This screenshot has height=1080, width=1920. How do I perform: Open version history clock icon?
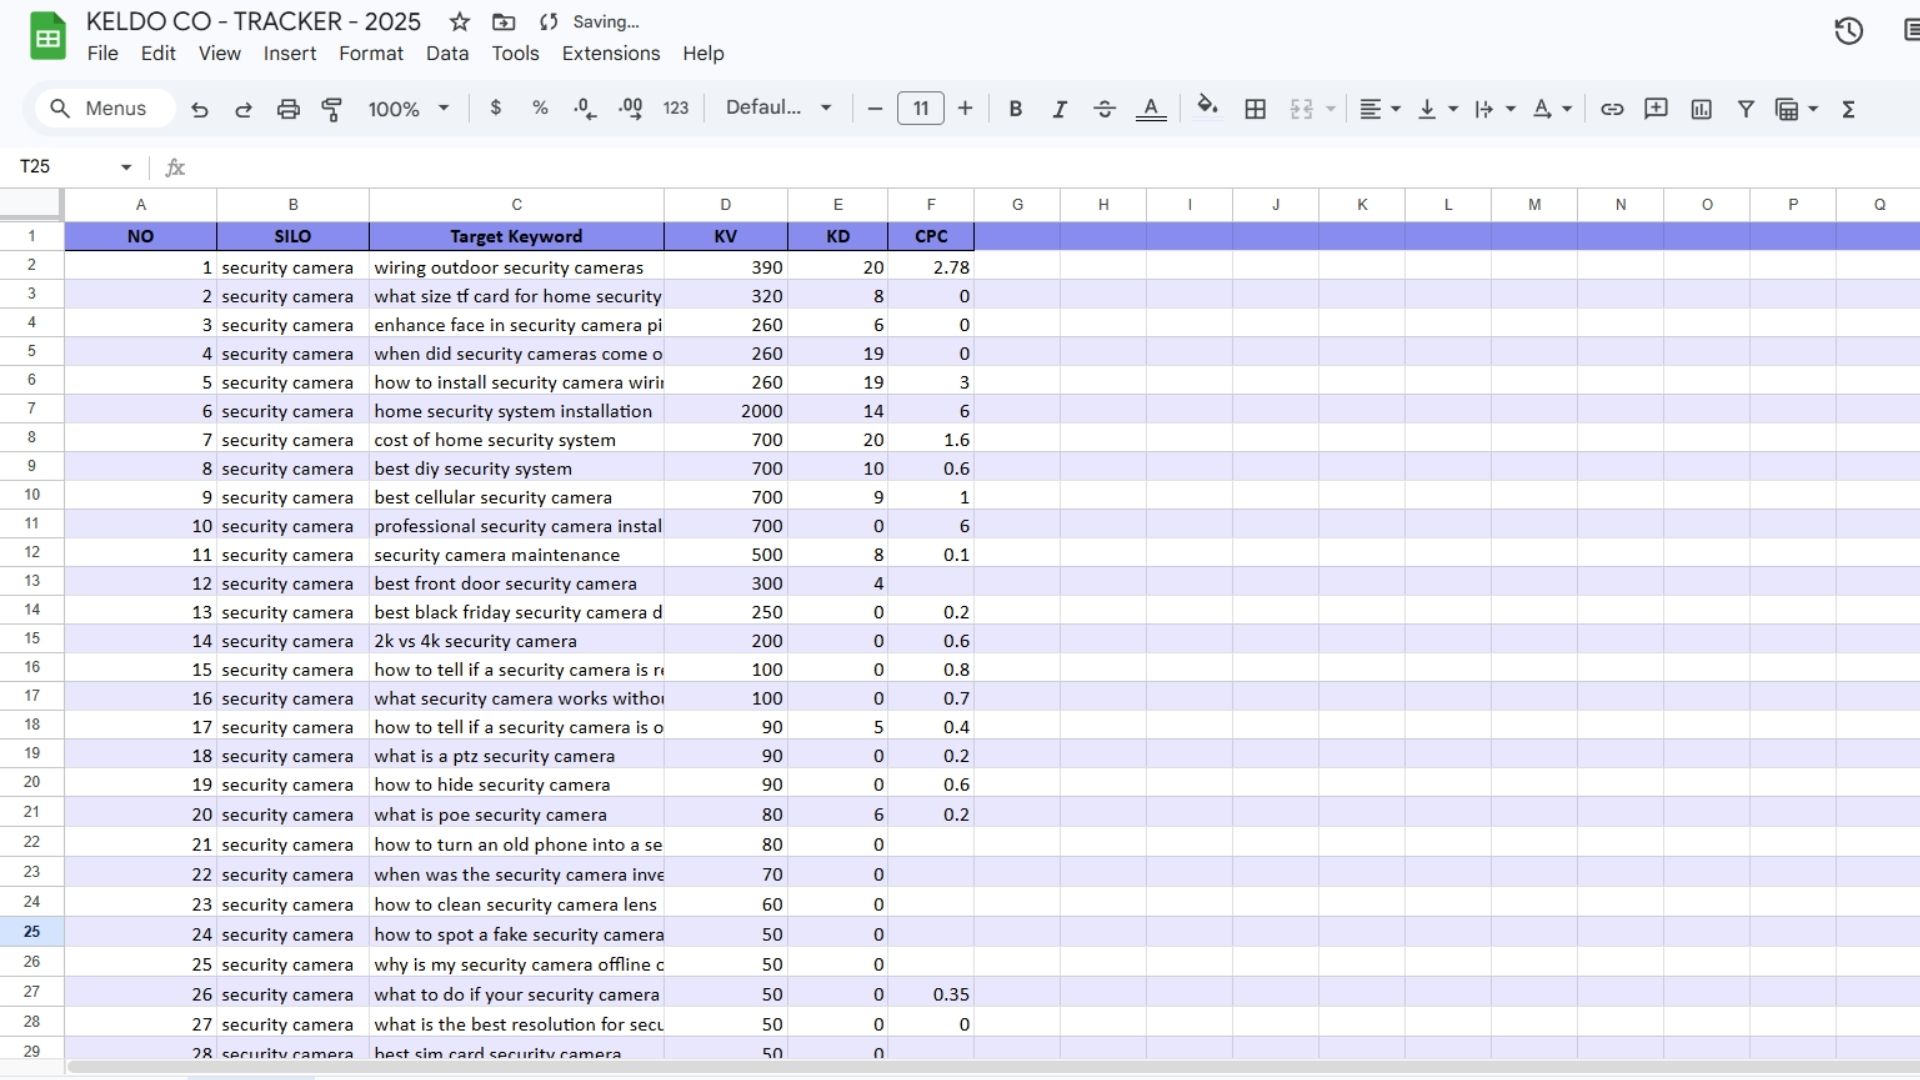tap(1848, 31)
